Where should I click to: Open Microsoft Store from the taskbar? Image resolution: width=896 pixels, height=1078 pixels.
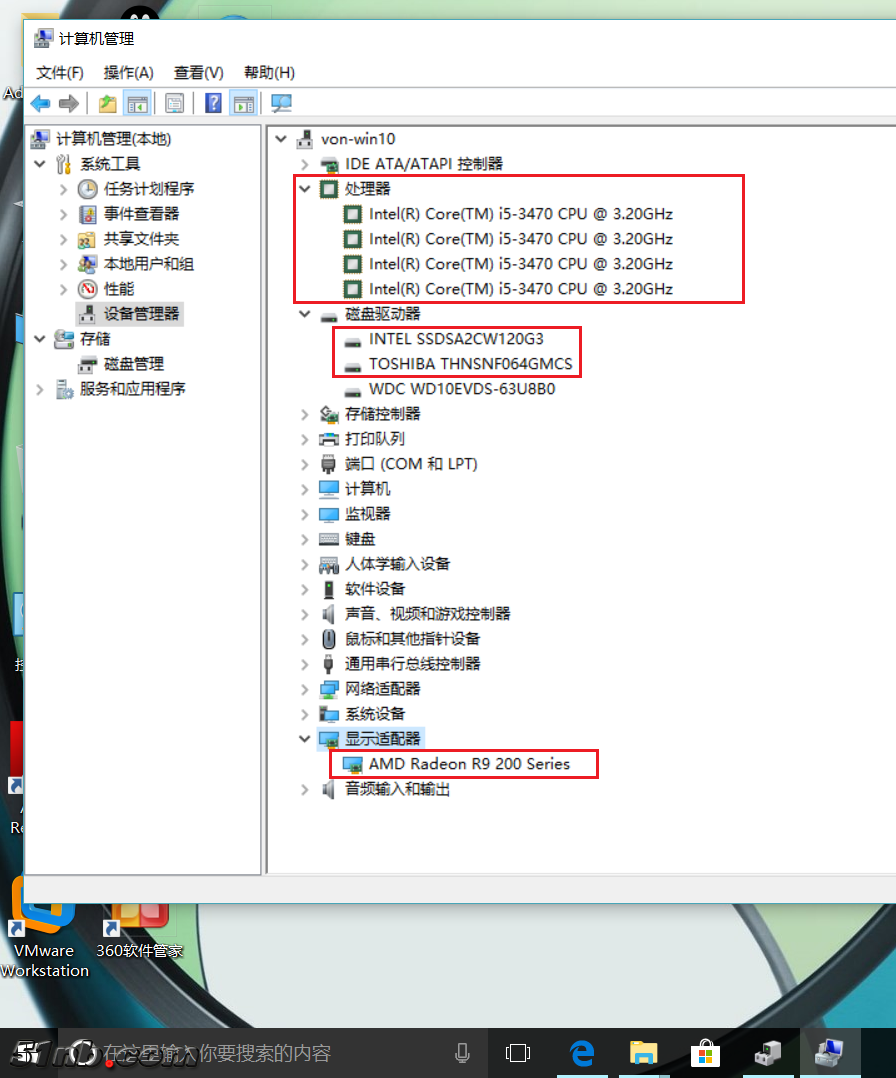click(705, 1053)
